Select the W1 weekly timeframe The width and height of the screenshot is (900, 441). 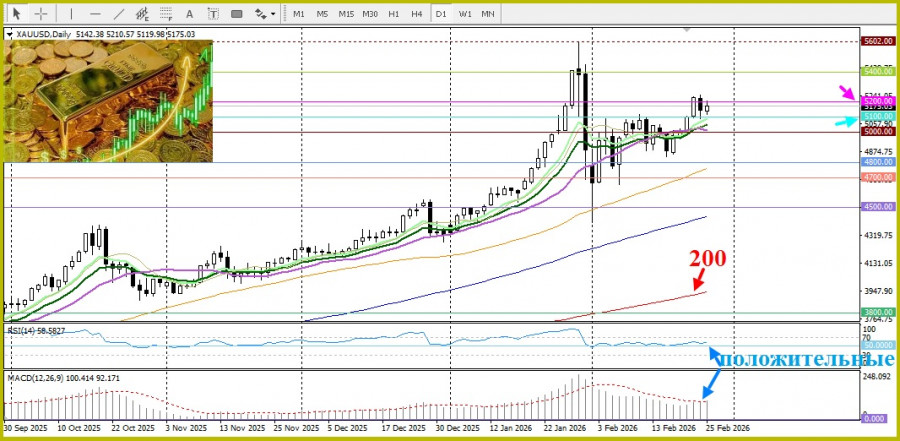[465, 14]
